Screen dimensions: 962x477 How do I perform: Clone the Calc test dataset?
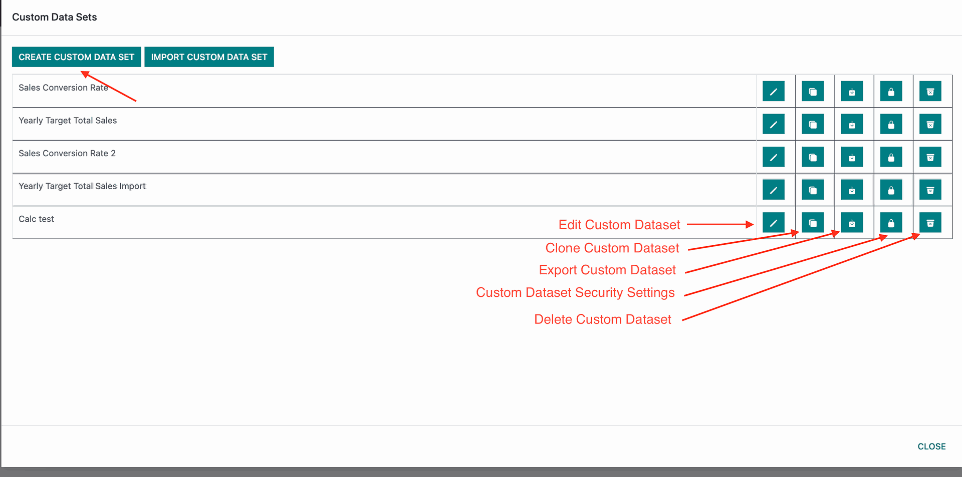pos(812,222)
